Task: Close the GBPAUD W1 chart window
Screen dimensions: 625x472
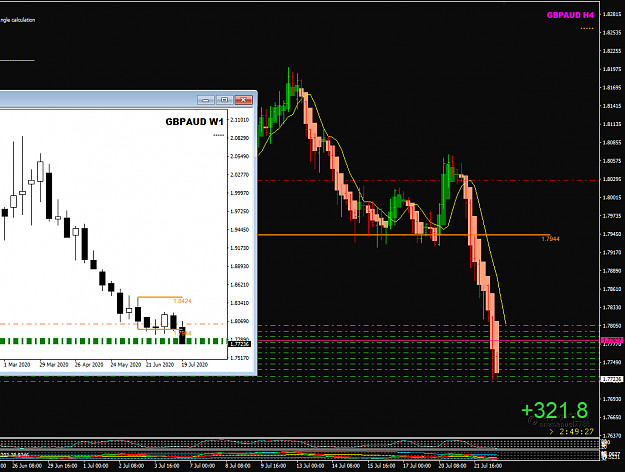Action: click(x=243, y=100)
